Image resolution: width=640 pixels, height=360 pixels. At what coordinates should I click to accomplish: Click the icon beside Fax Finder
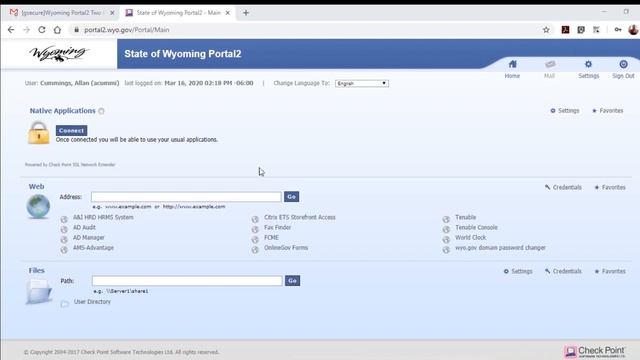click(x=255, y=229)
